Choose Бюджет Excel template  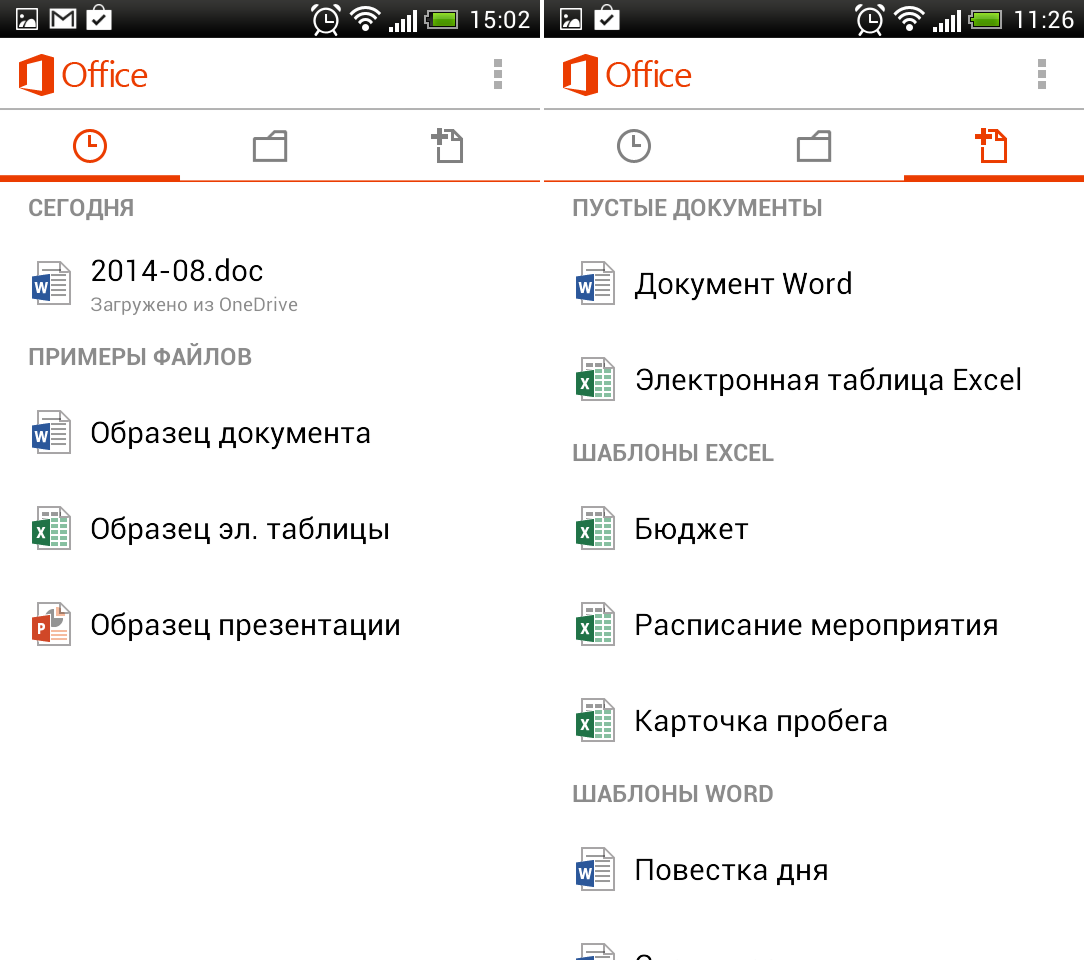pyautogui.click(x=814, y=529)
